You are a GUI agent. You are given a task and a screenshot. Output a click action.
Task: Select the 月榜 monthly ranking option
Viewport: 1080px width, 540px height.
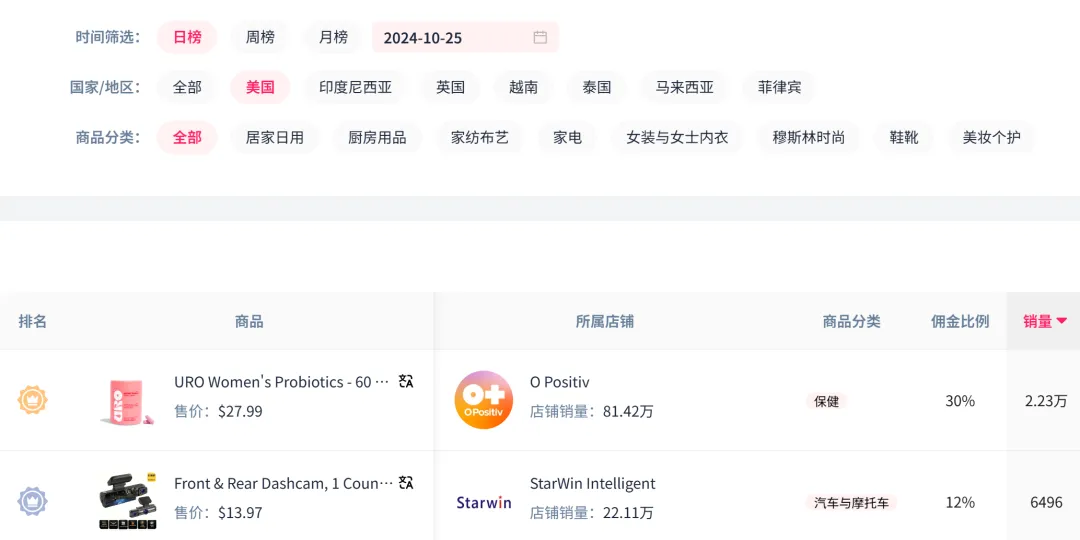tap(333, 37)
